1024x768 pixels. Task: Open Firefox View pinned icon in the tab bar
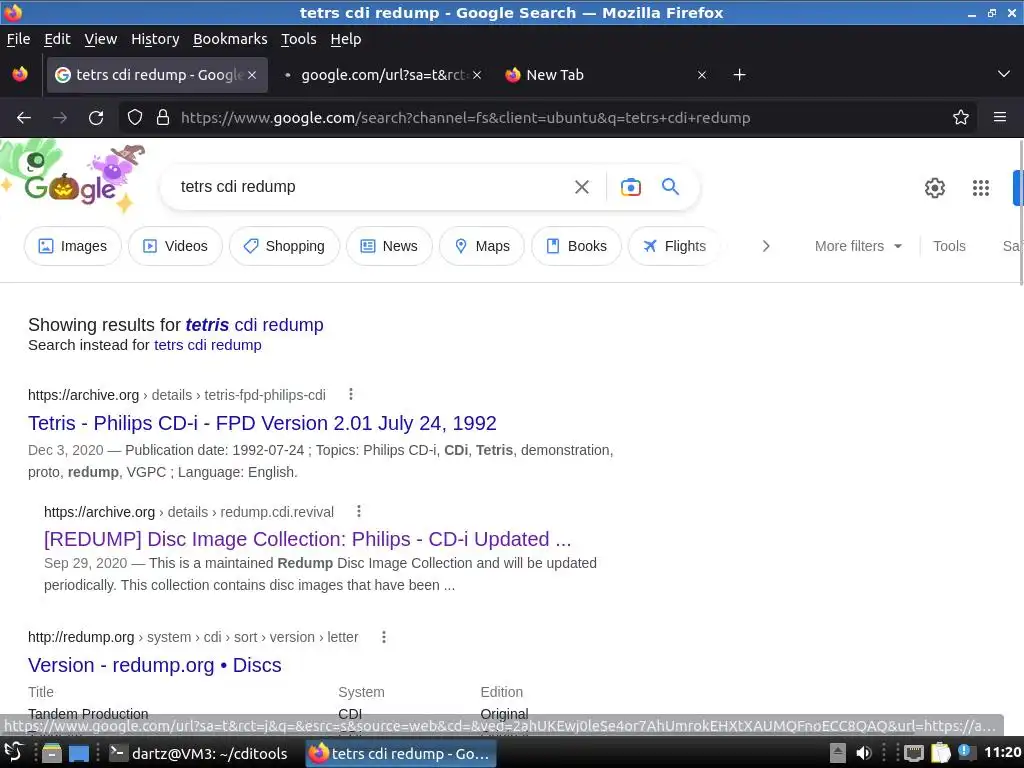[20, 74]
